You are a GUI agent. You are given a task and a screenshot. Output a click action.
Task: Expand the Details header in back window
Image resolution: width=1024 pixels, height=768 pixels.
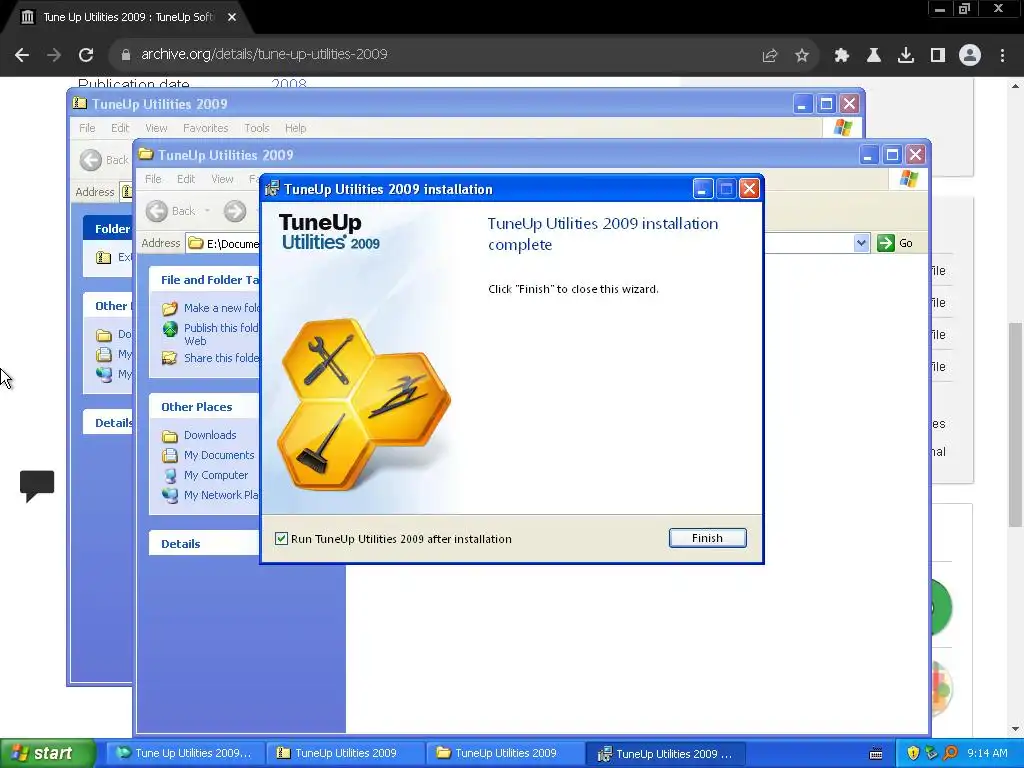pyautogui.click(x=108, y=423)
